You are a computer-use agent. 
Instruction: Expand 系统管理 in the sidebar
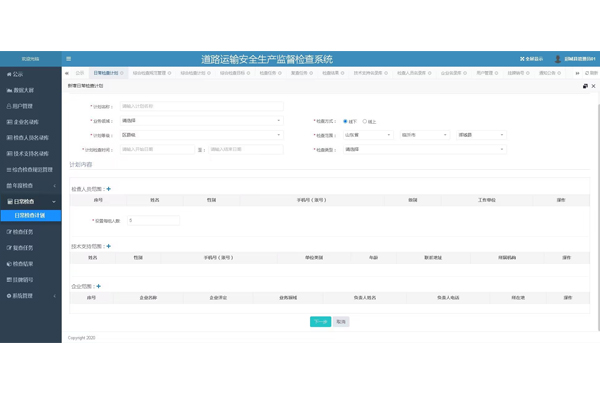(30, 296)
